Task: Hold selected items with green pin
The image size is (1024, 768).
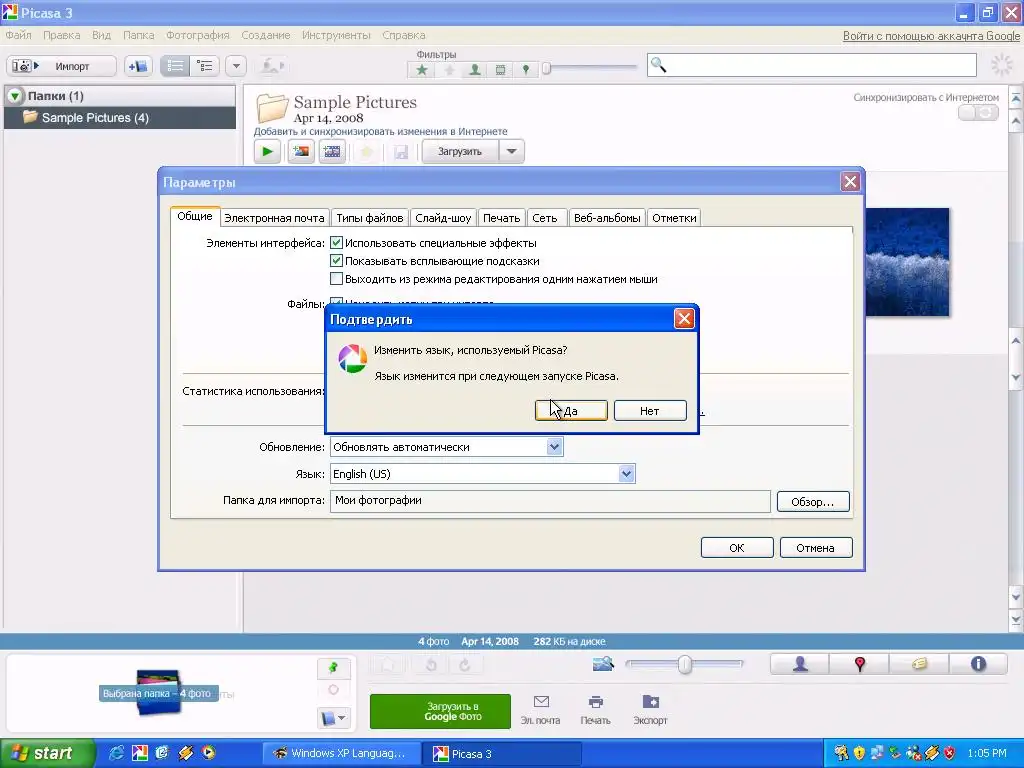Action: tap(334, 667)
